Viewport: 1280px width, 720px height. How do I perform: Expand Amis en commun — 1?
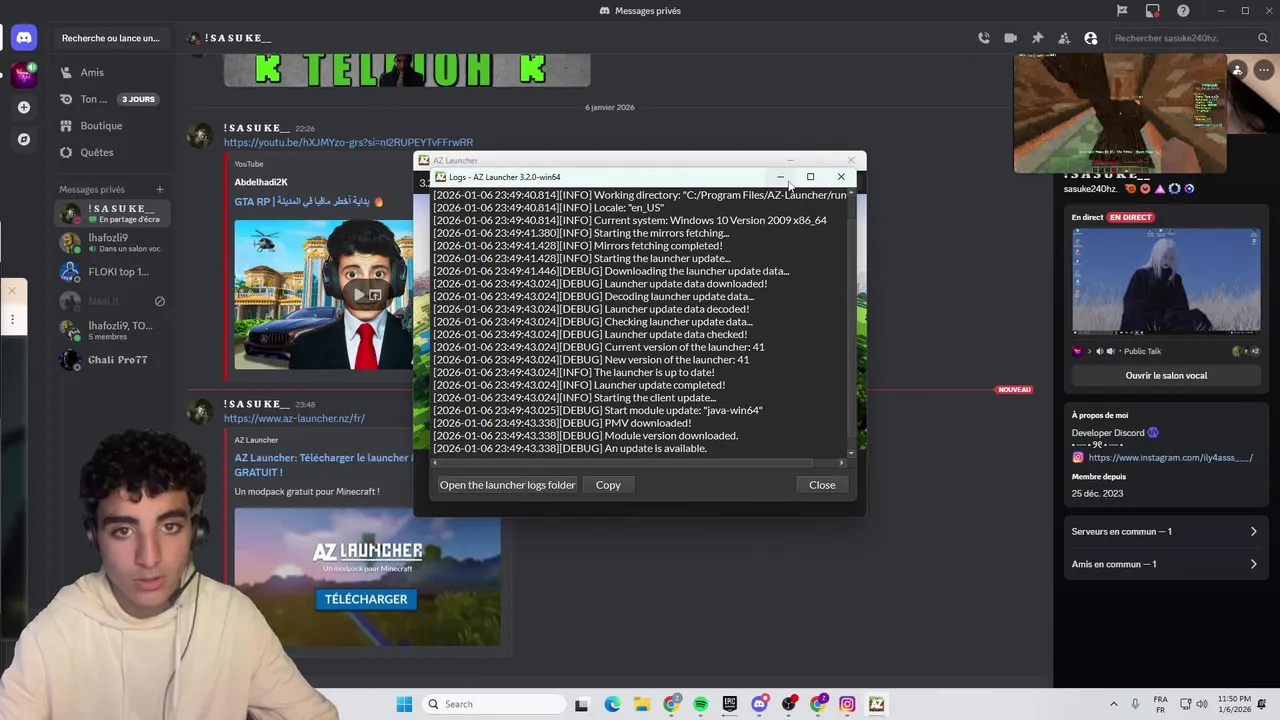pos(1164,564)
